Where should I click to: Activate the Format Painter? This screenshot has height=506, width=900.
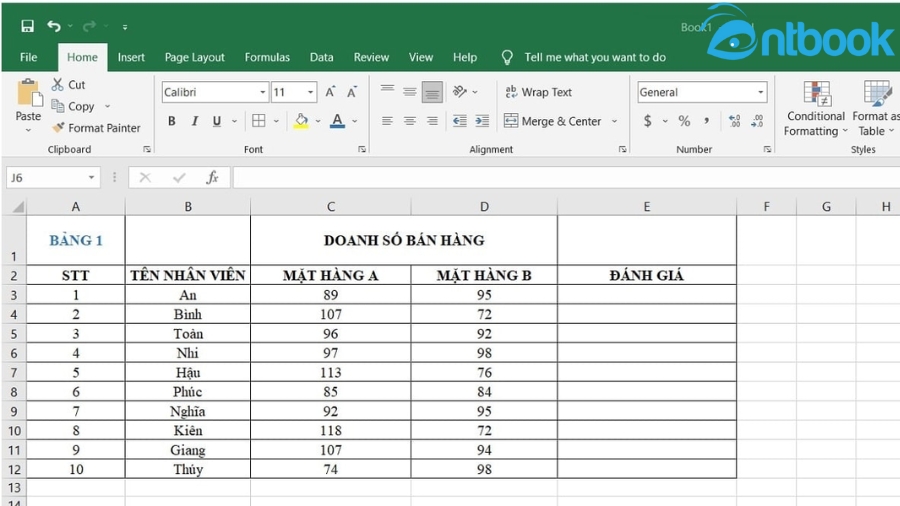point(96,128)
